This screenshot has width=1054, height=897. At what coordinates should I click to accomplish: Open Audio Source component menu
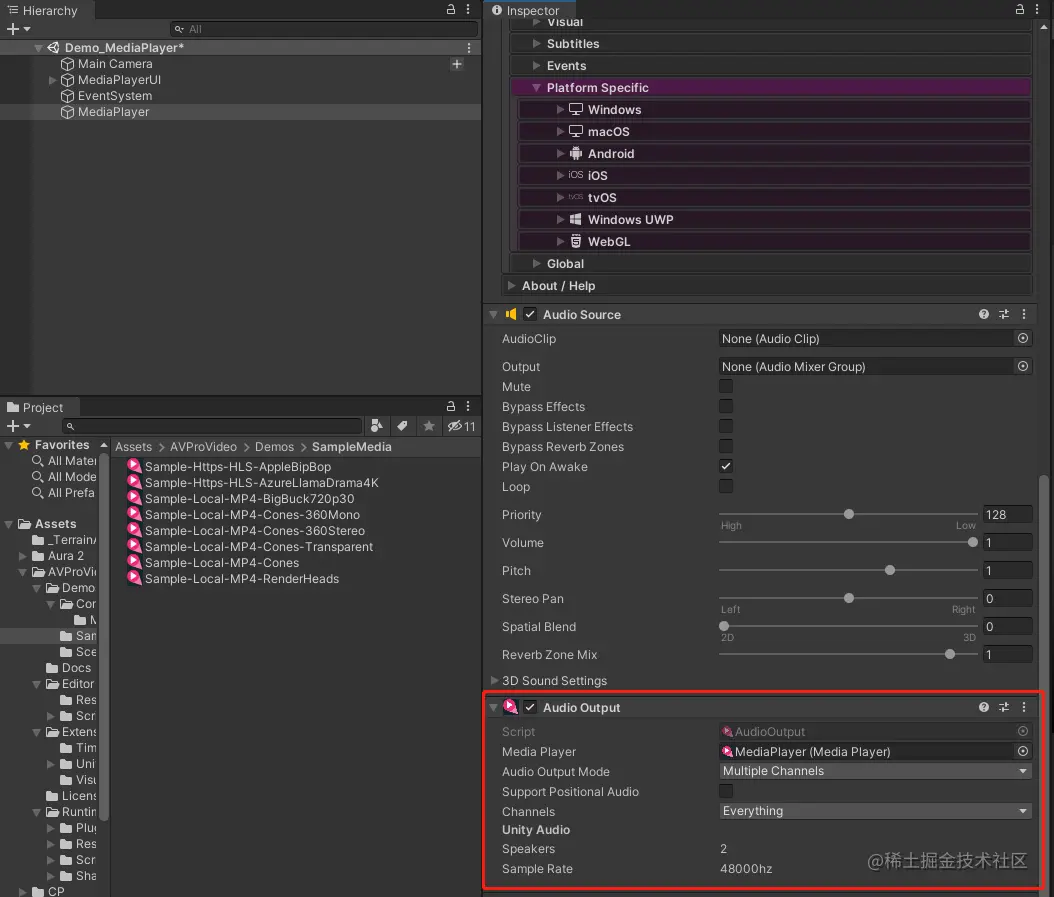pos(1024,314)
